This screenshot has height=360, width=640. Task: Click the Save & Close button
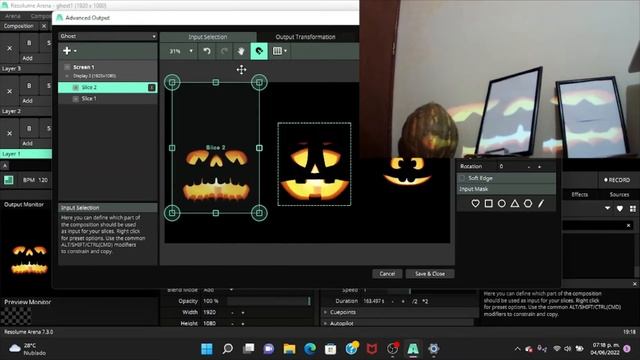click(x=430, y=274)
